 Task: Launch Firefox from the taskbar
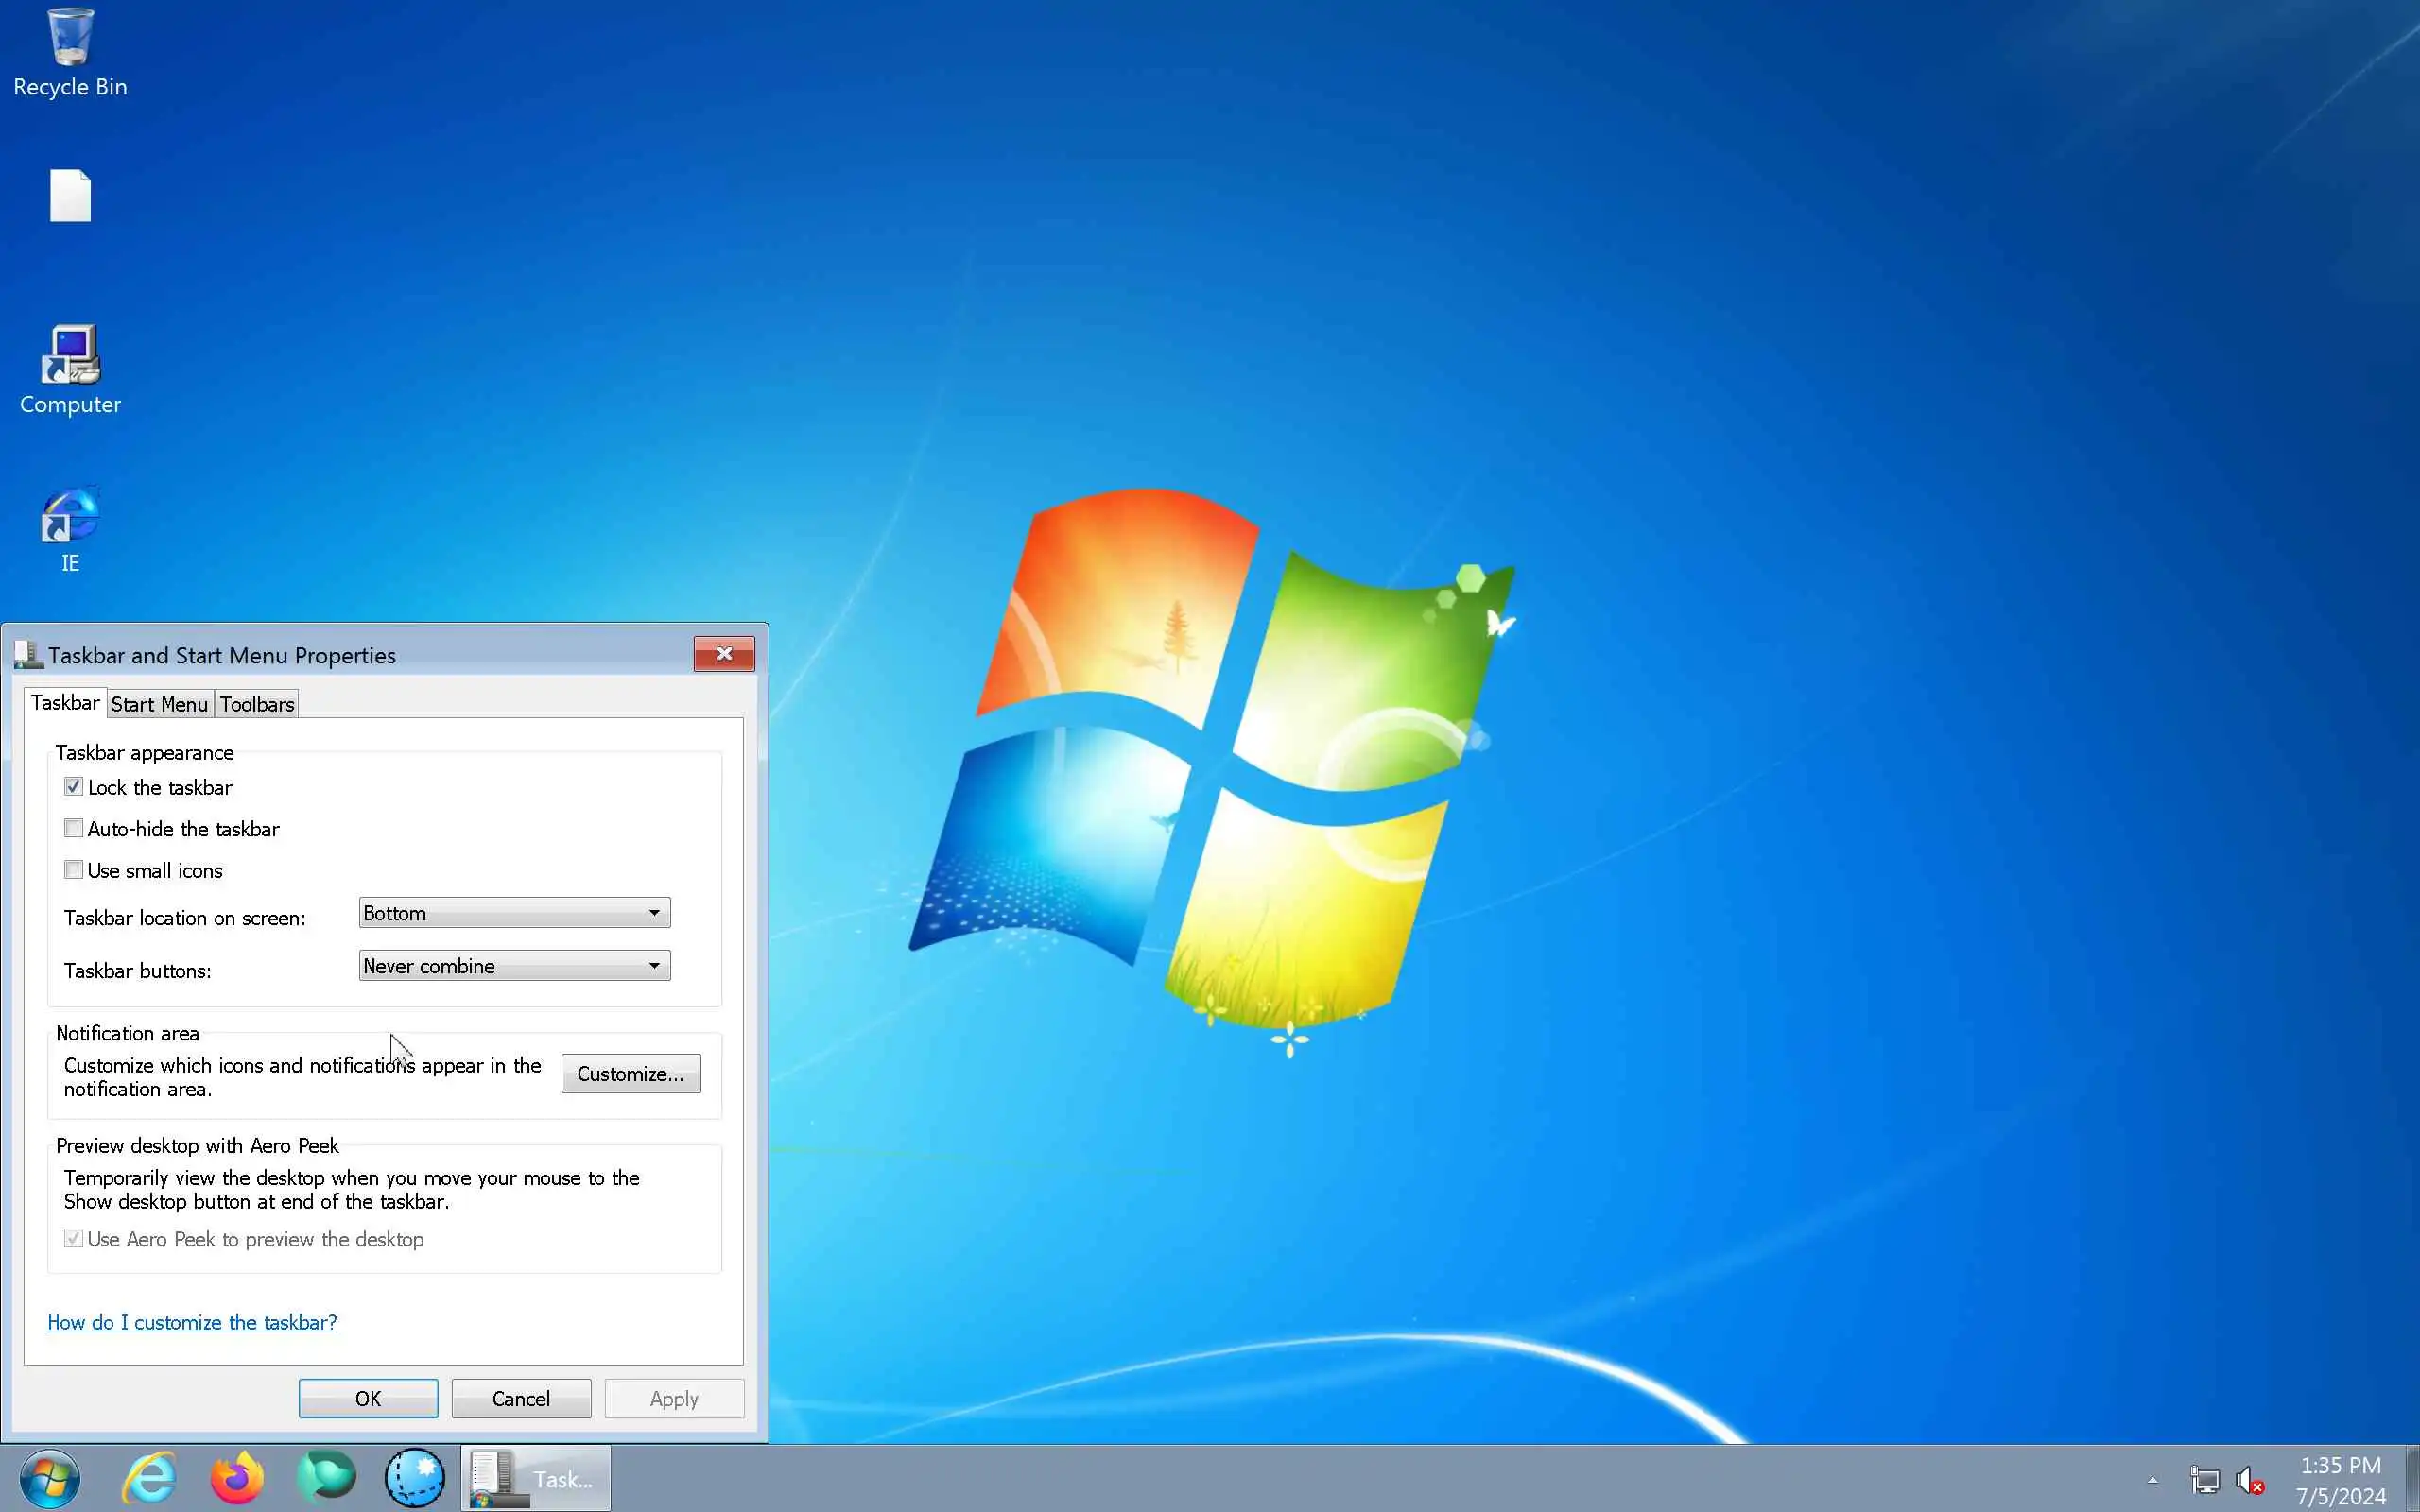coord(237,1478)
